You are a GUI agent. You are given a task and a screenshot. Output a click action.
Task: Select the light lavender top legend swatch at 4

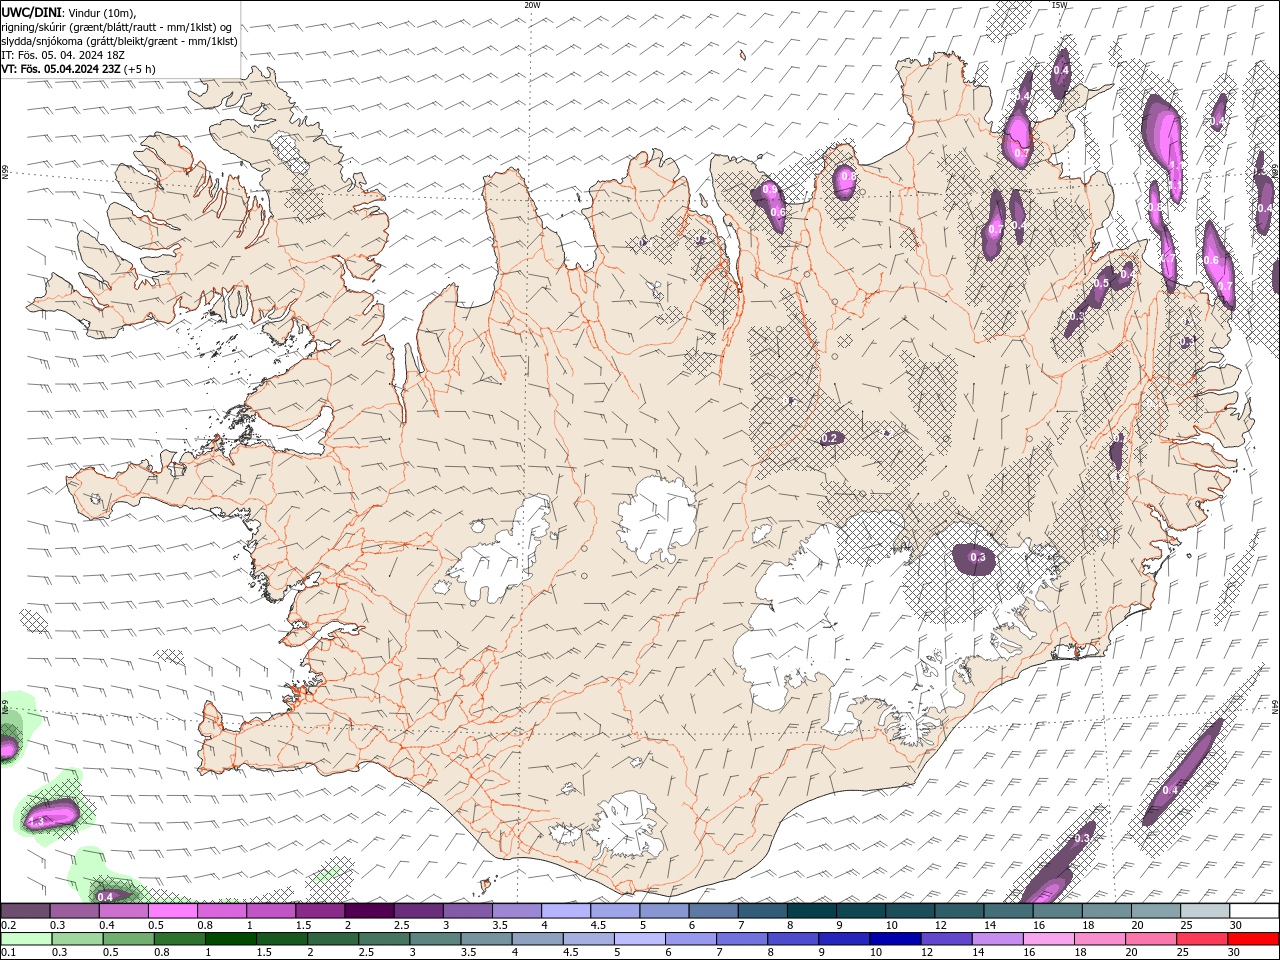pyautogui.click(x=566, y=911)
